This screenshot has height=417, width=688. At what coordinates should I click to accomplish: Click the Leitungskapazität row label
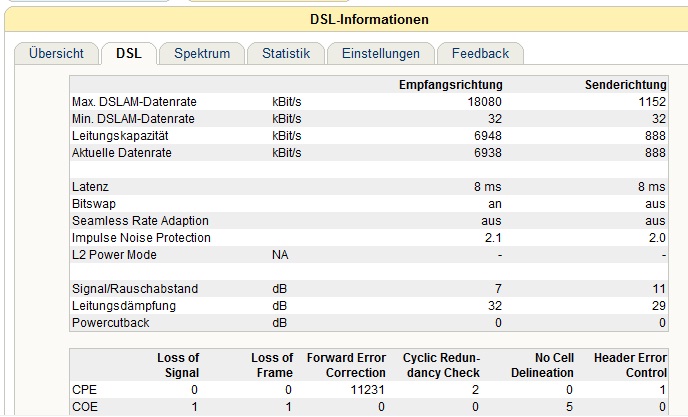[119, 135]
